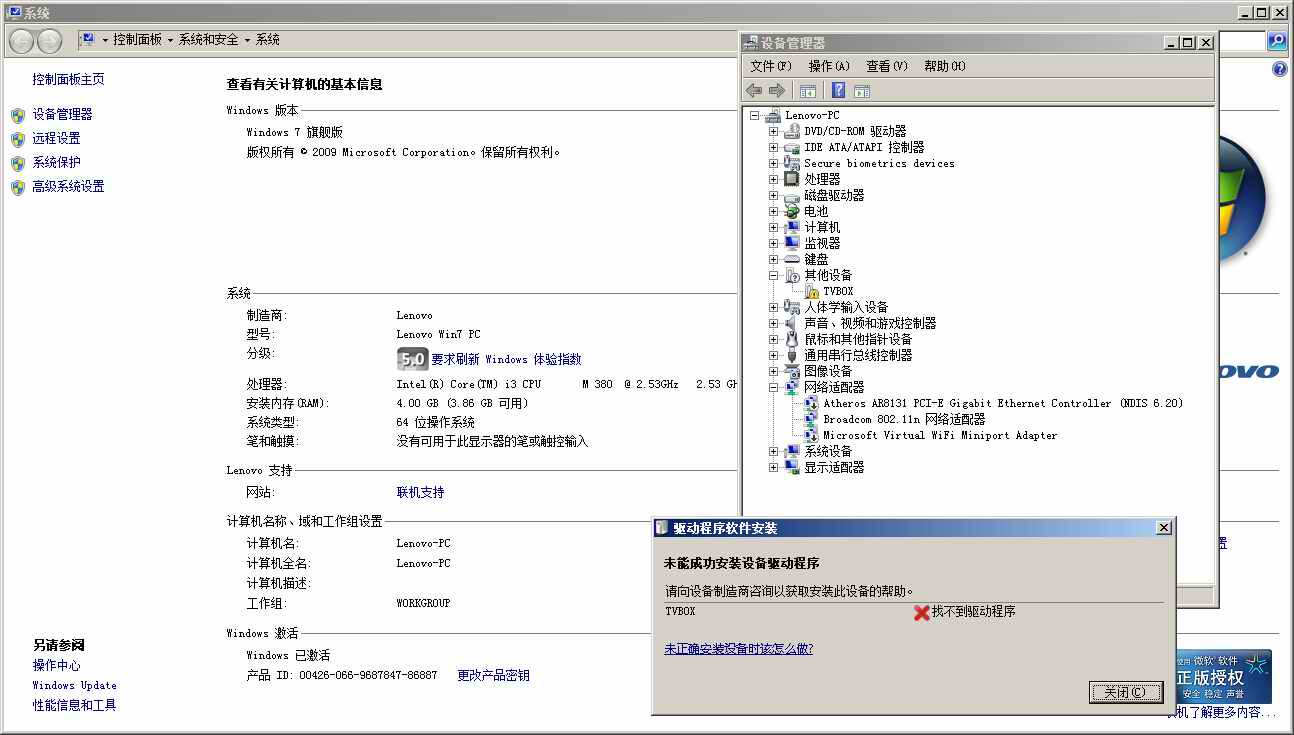Click the Forward navigation button in System window
This screenshot has height=735, width=1294.
point(50,41)
